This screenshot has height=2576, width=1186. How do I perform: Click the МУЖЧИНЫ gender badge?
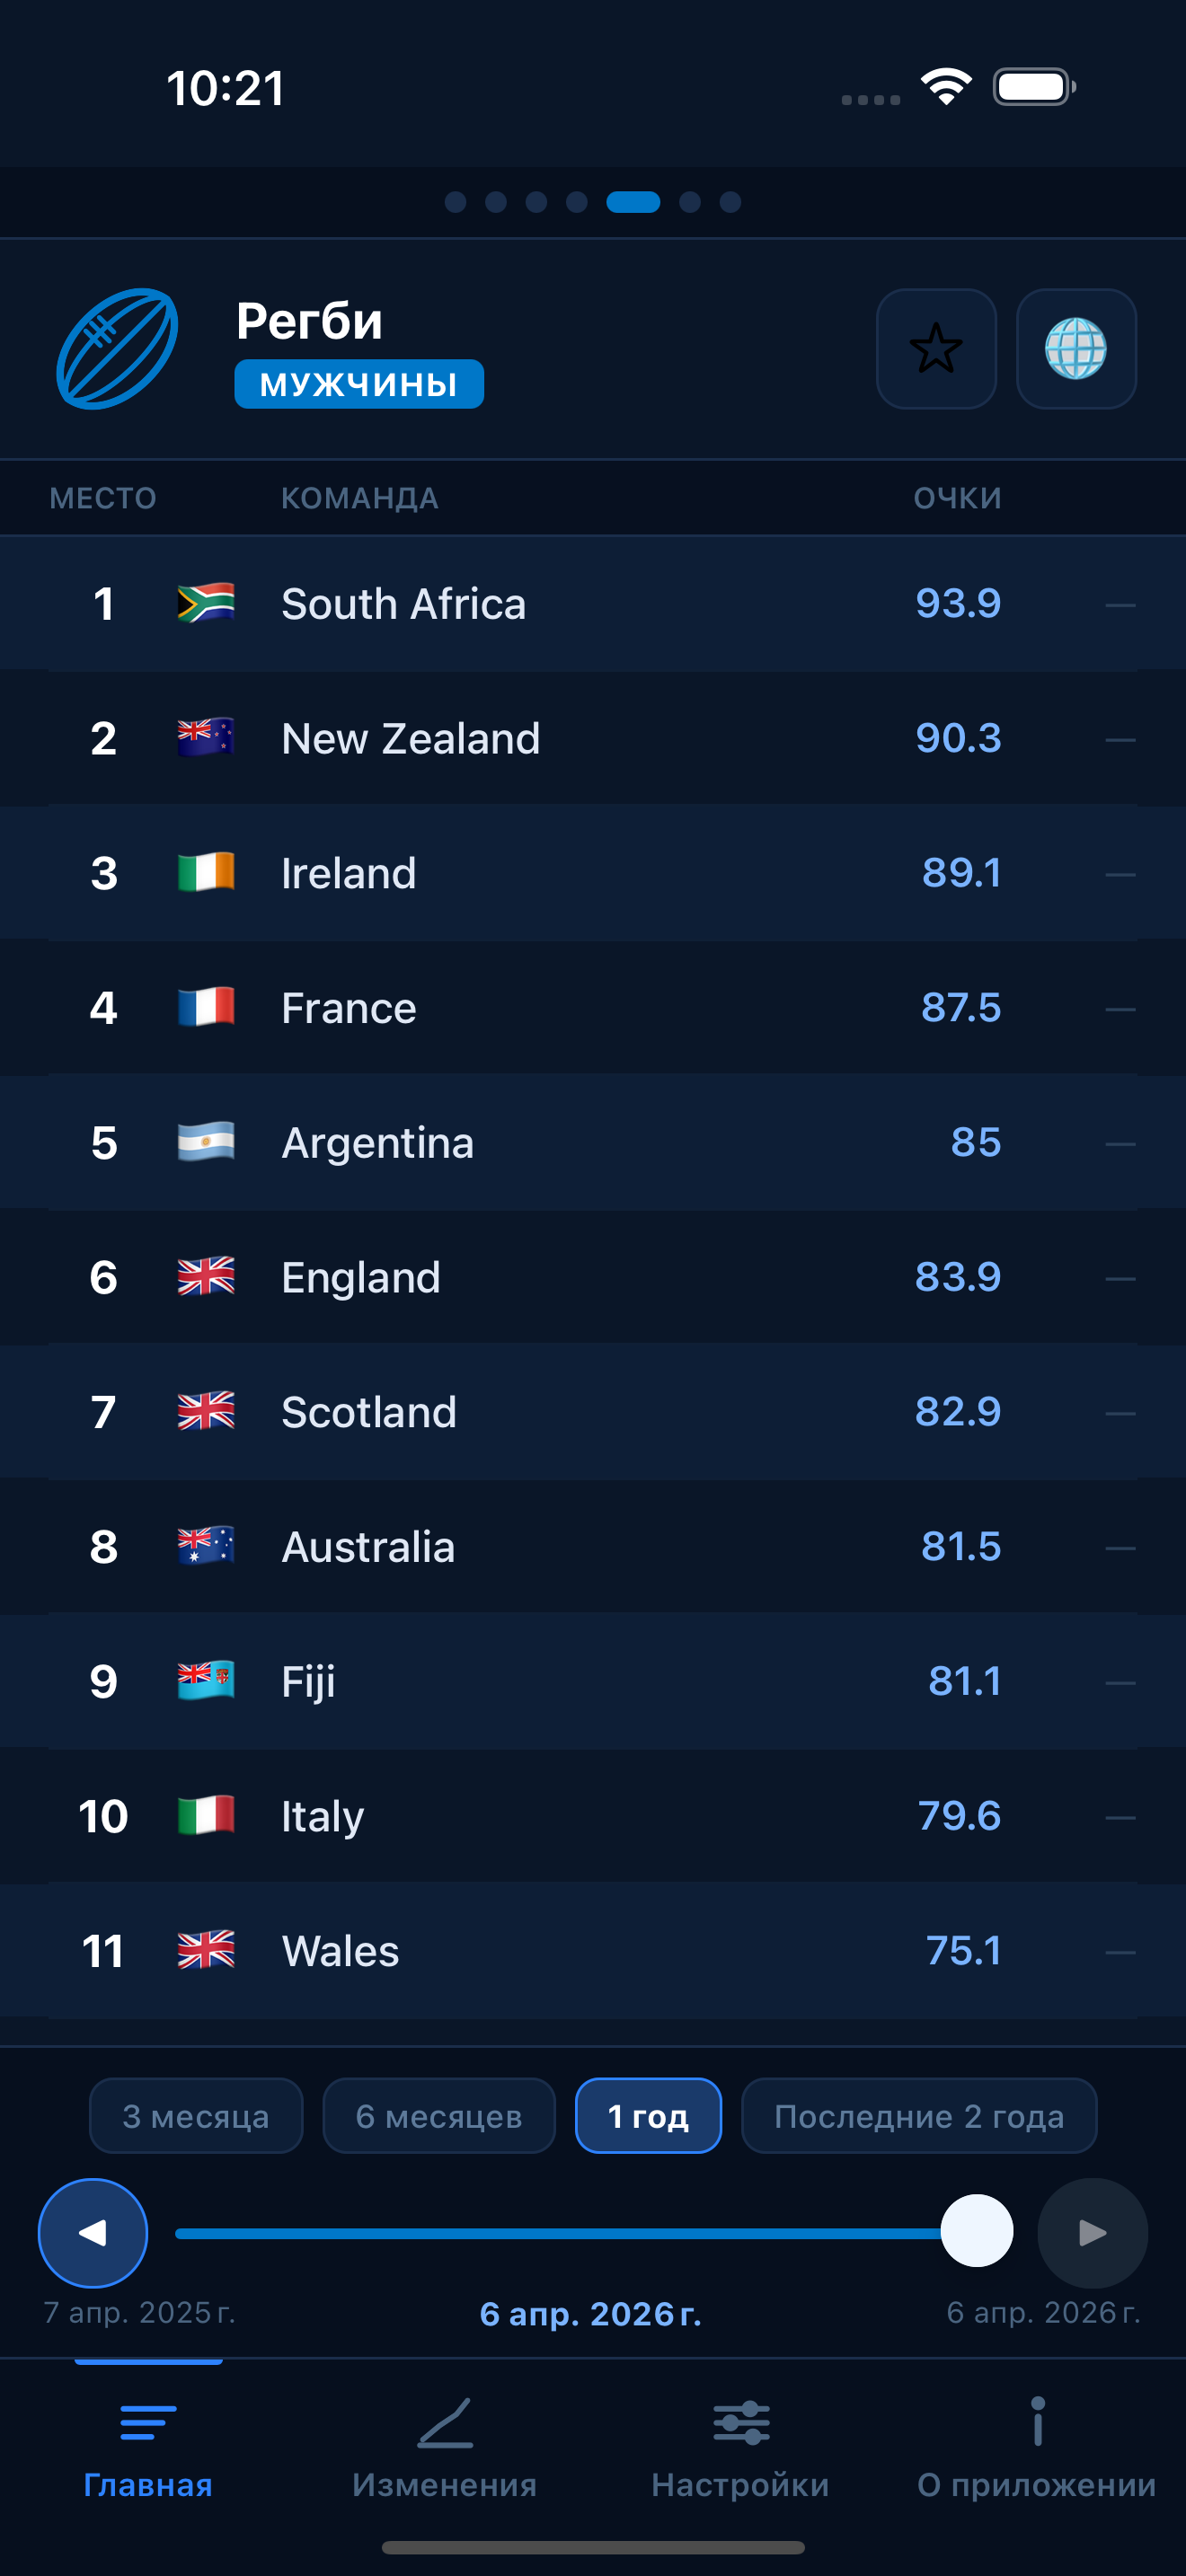[x=359, y=383]
